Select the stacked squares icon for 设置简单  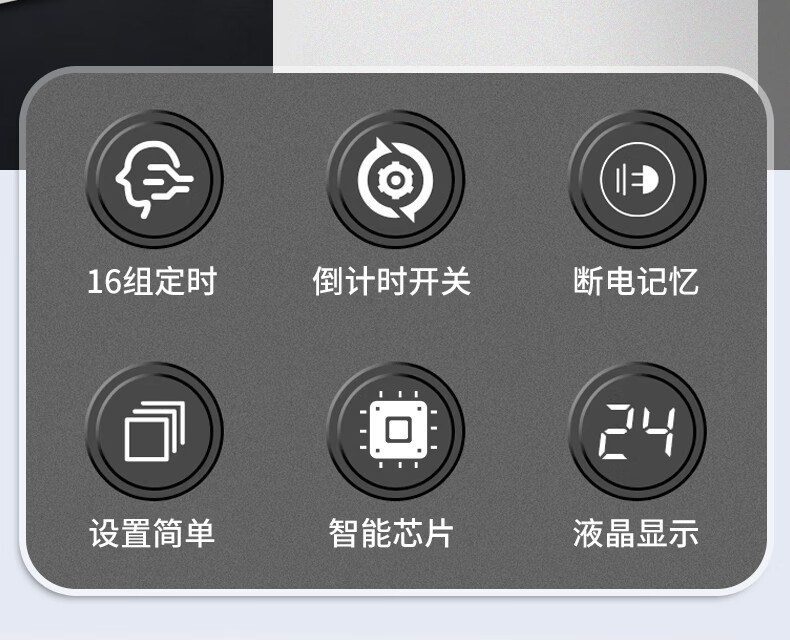click(154, 431)
